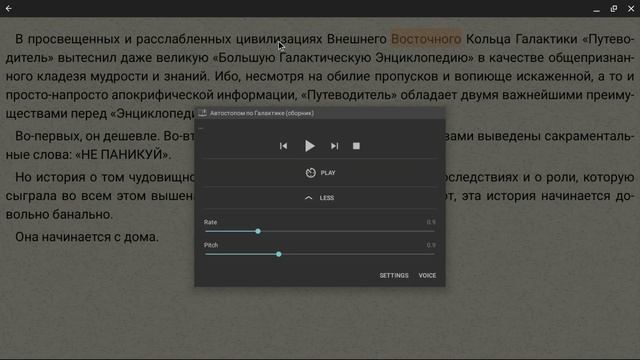This screenshot has height=360, width=640.
Task: Restore the reader window size
Action: click(614, 9)
